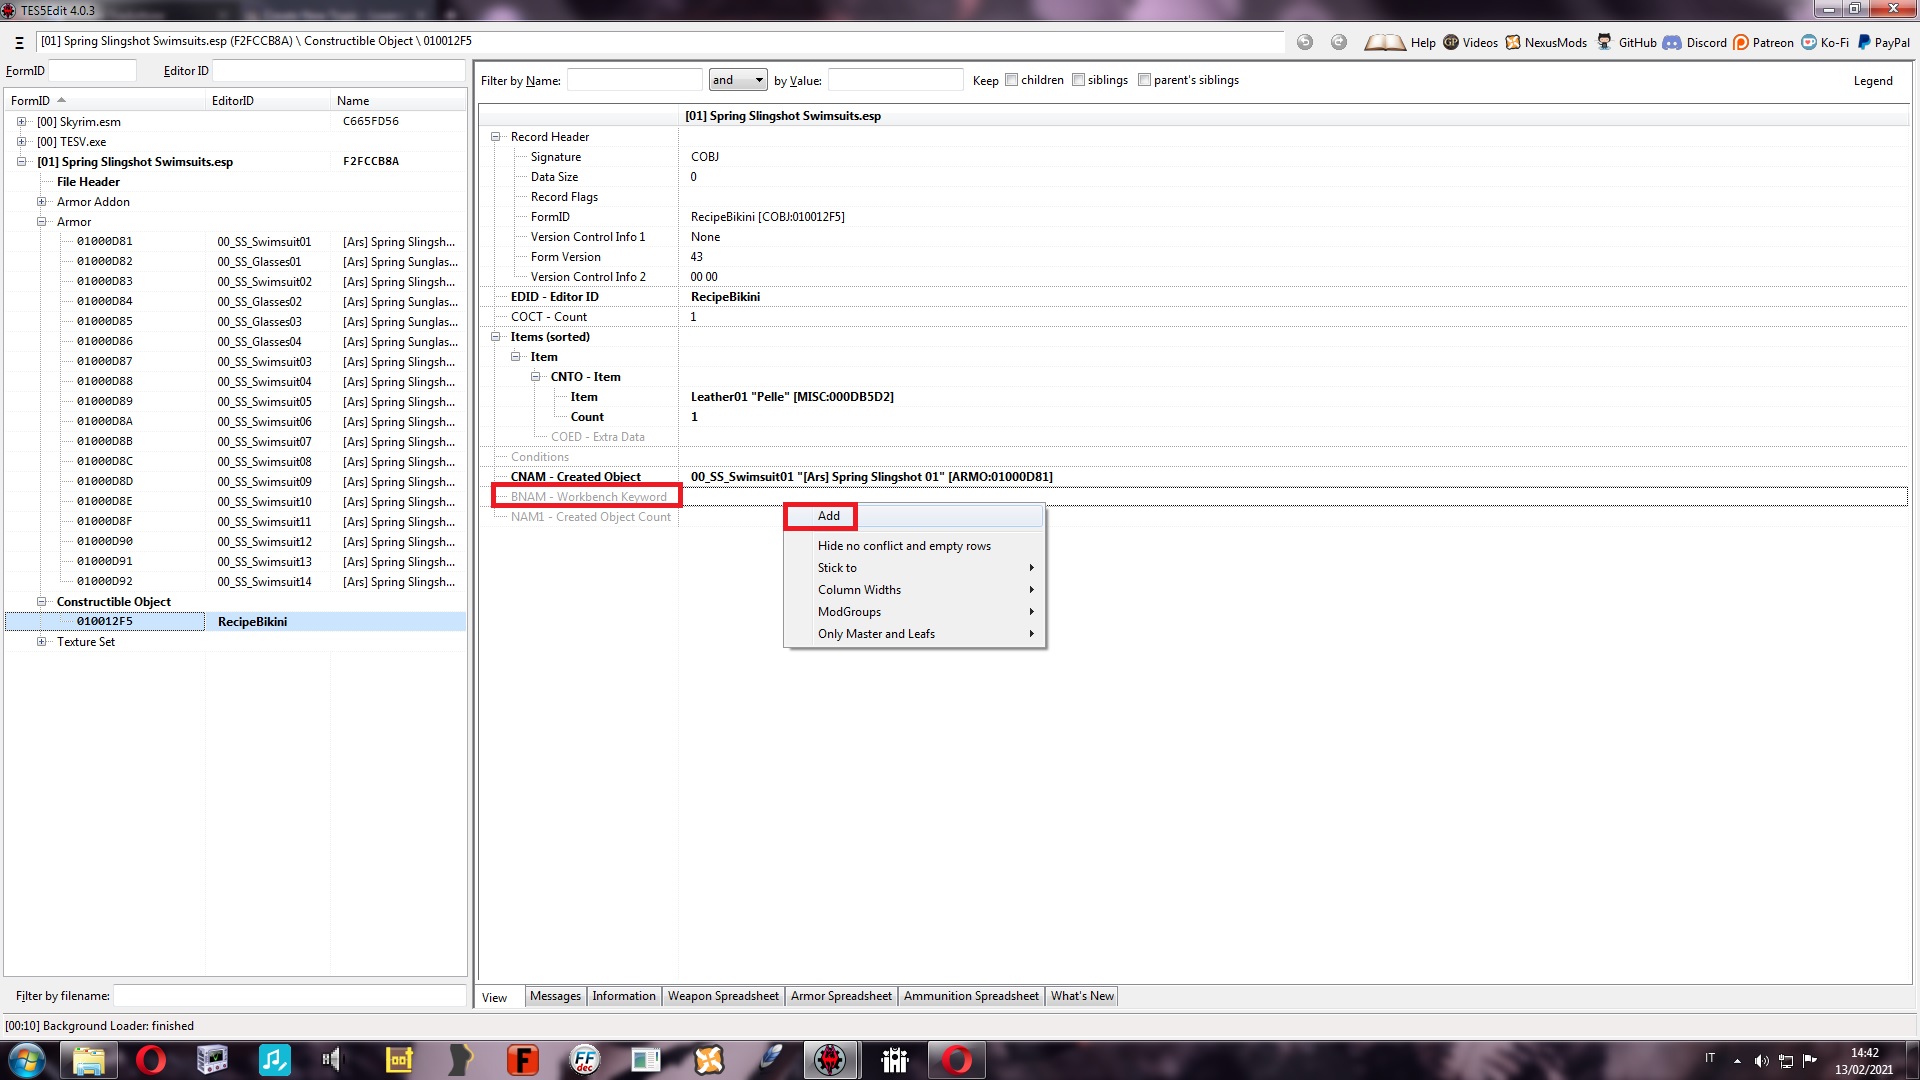The width and height of the screenshot is (1920, 1080).
Task: Open the NexusMods link
Action: (1546, 42)
